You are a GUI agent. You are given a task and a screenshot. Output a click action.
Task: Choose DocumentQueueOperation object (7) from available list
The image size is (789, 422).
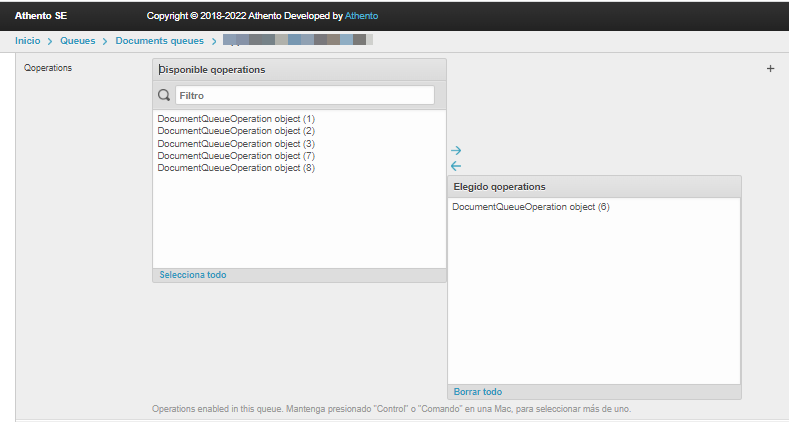[x=236, y=156]
